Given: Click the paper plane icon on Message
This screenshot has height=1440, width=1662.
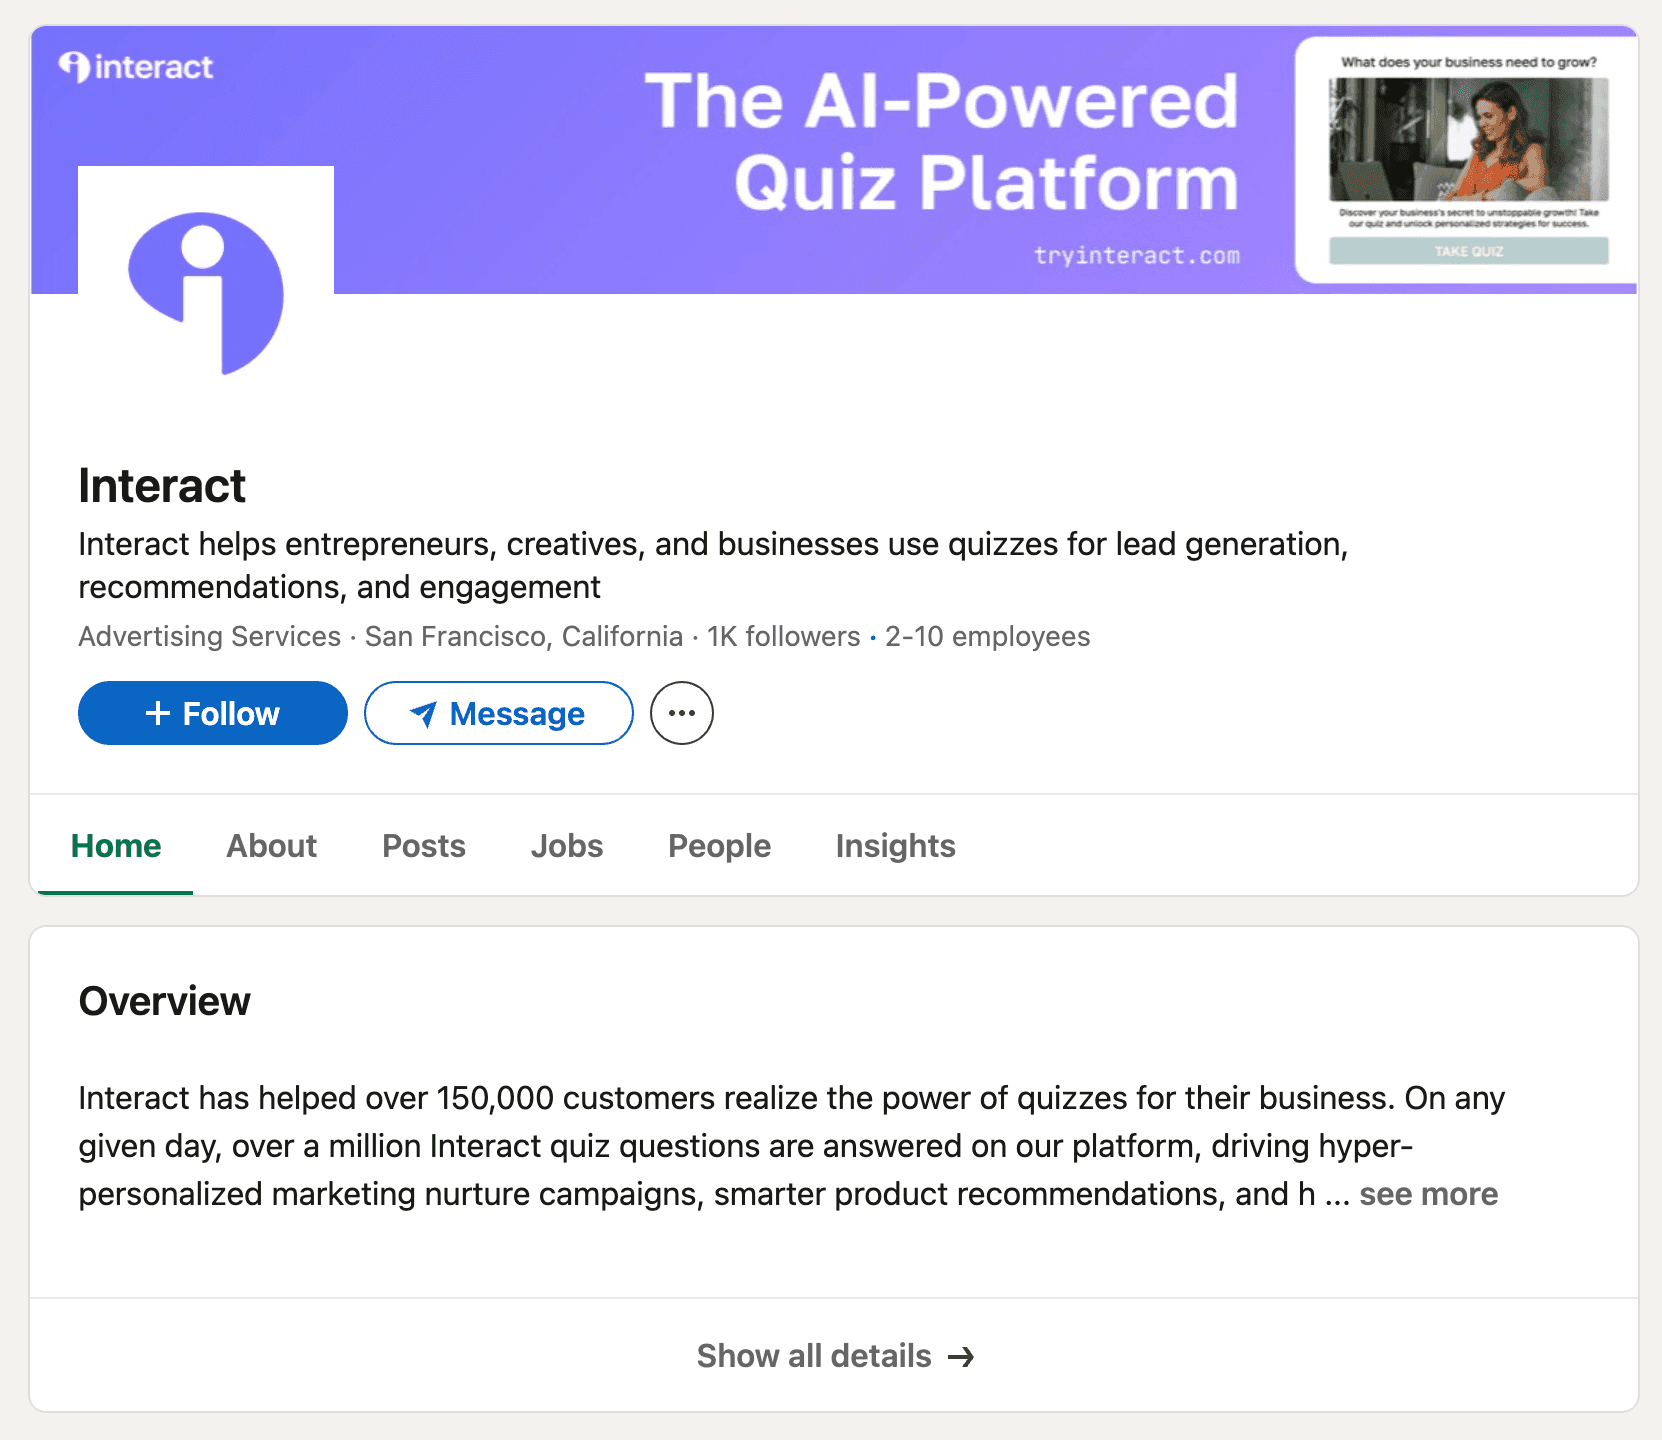Looking at the screenshot, I should tap(424, 714).
